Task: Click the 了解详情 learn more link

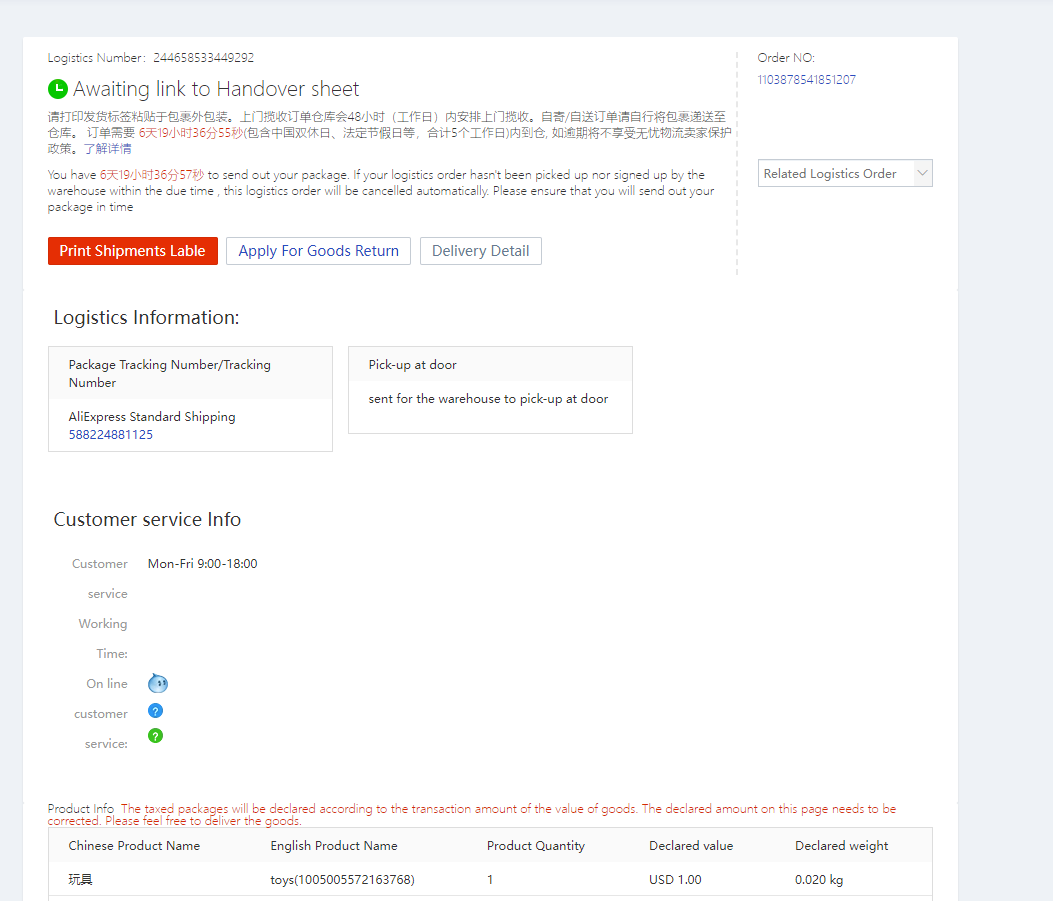Action: click(x=107, y=149)
